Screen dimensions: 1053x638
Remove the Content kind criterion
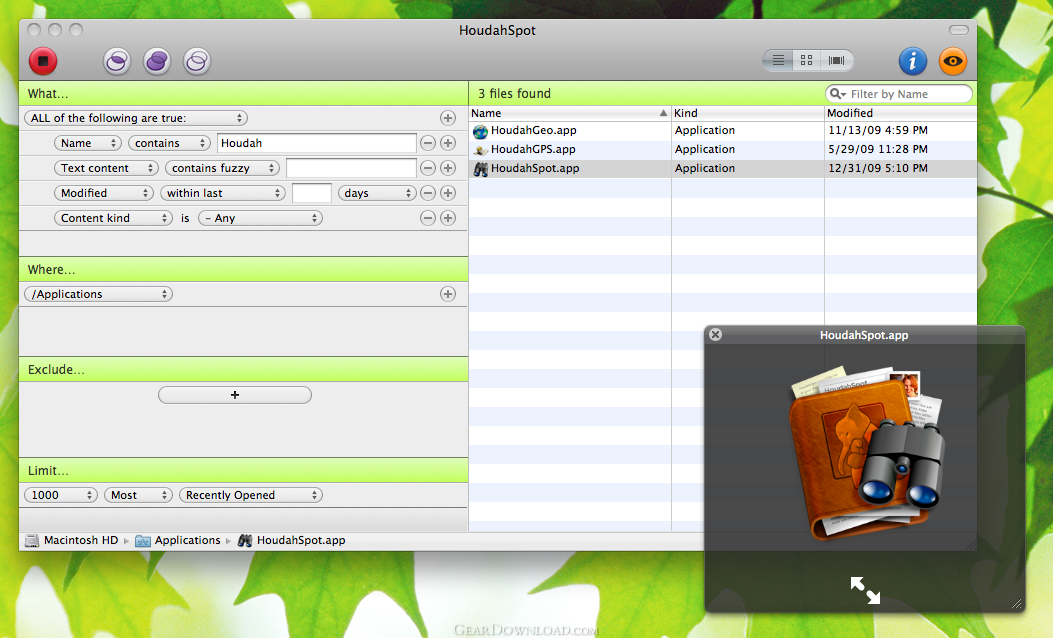coord(428,218)
